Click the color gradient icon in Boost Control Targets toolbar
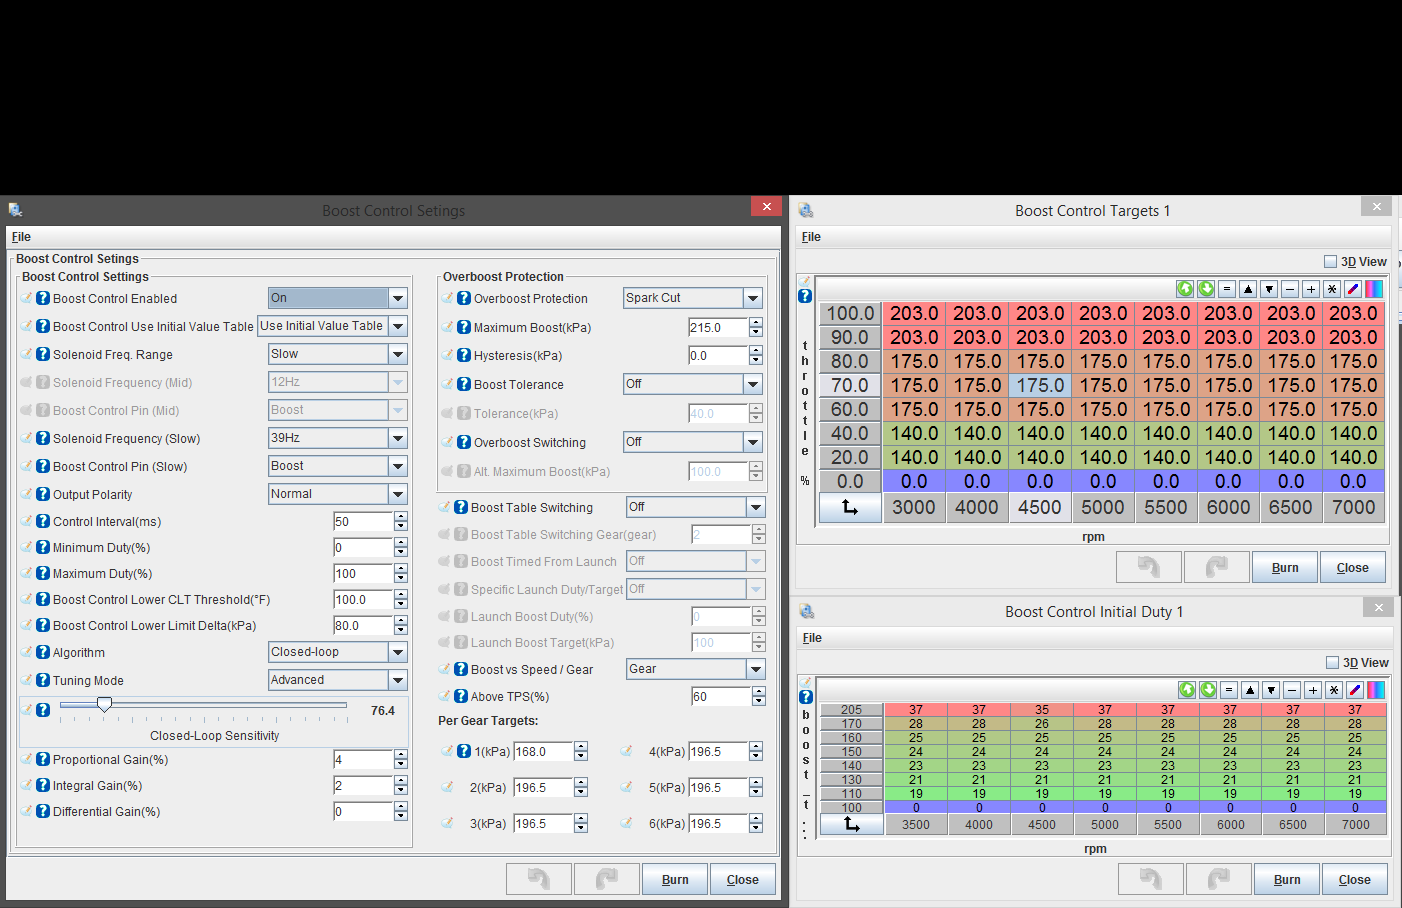The width and height of the screenshot is (1402, 908). (x=1374, y=289)
